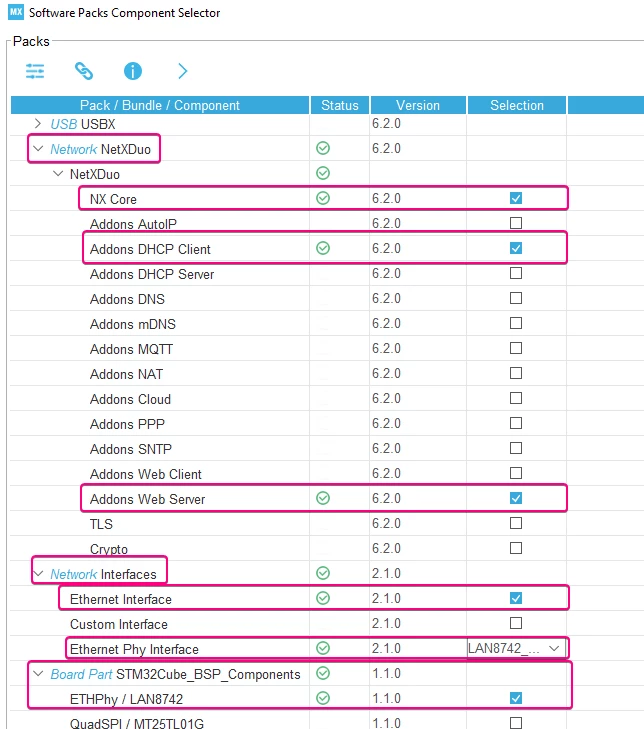
Task: Uncheck Ethernet Interface checkbox
Action: 516,598
